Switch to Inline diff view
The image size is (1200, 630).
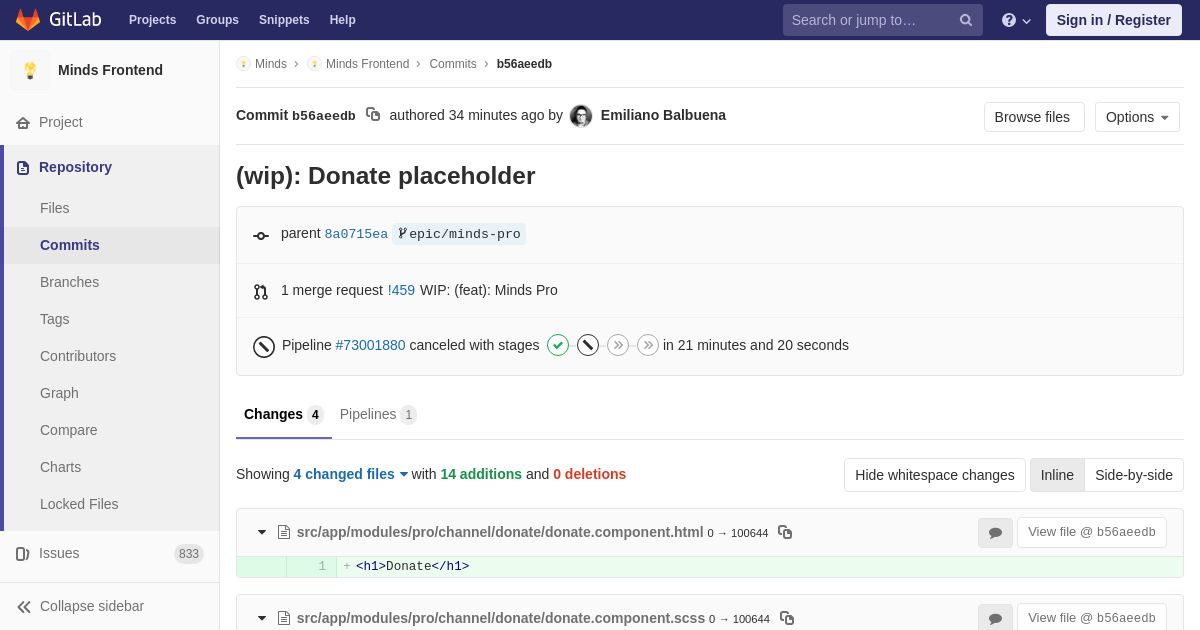(1057, 475)
